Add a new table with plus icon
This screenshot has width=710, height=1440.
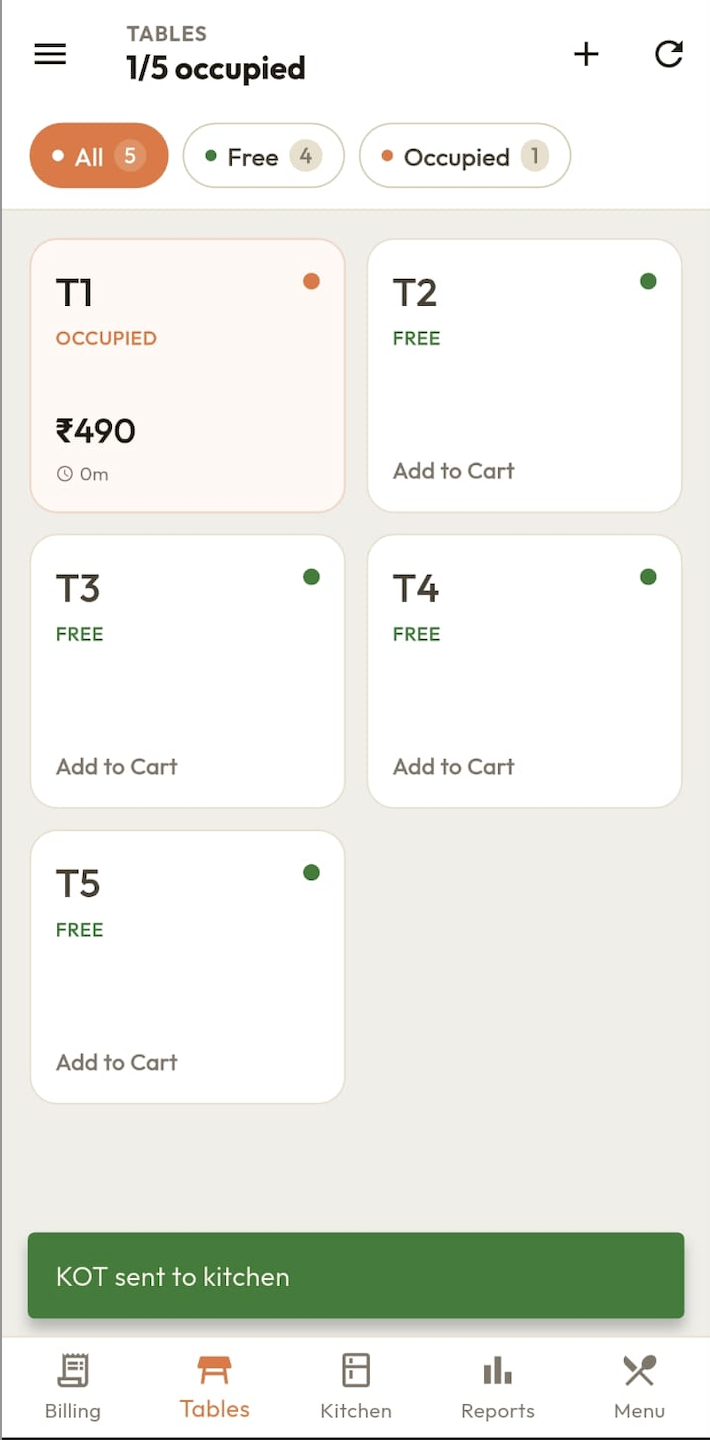point(586,54)
